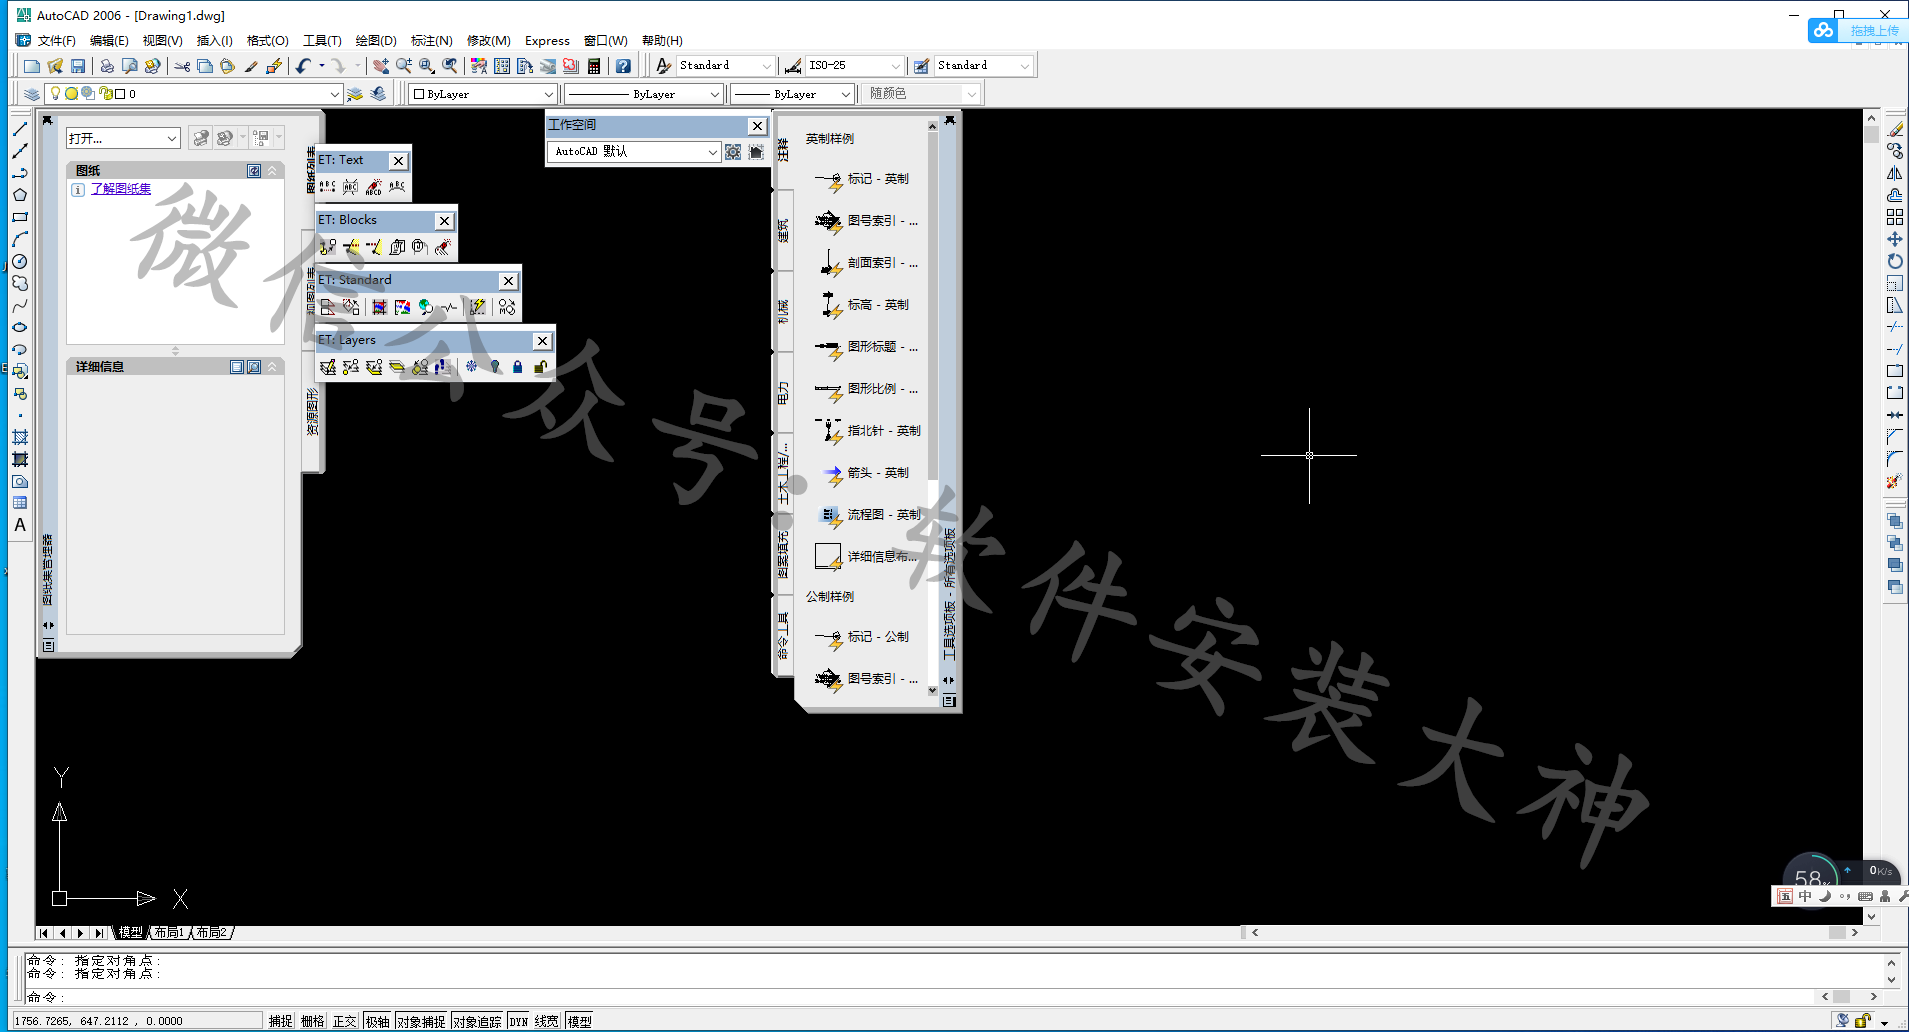Click the Zoom Realtime icon

coord(404,66)
